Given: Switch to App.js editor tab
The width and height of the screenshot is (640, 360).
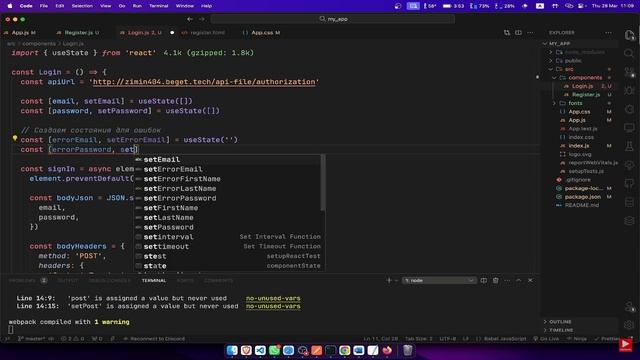Looking at the screenshot, I should point(20,33).
